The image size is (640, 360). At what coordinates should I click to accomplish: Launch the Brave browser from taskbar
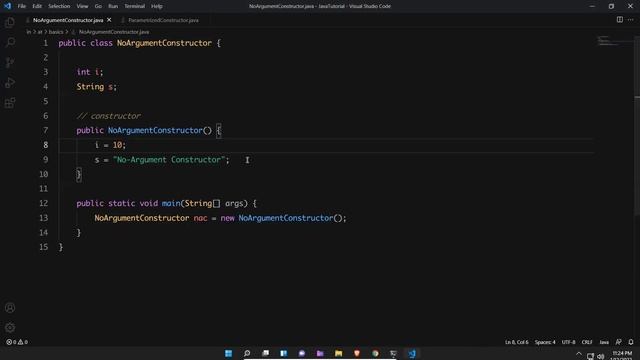tap(357, 353)
